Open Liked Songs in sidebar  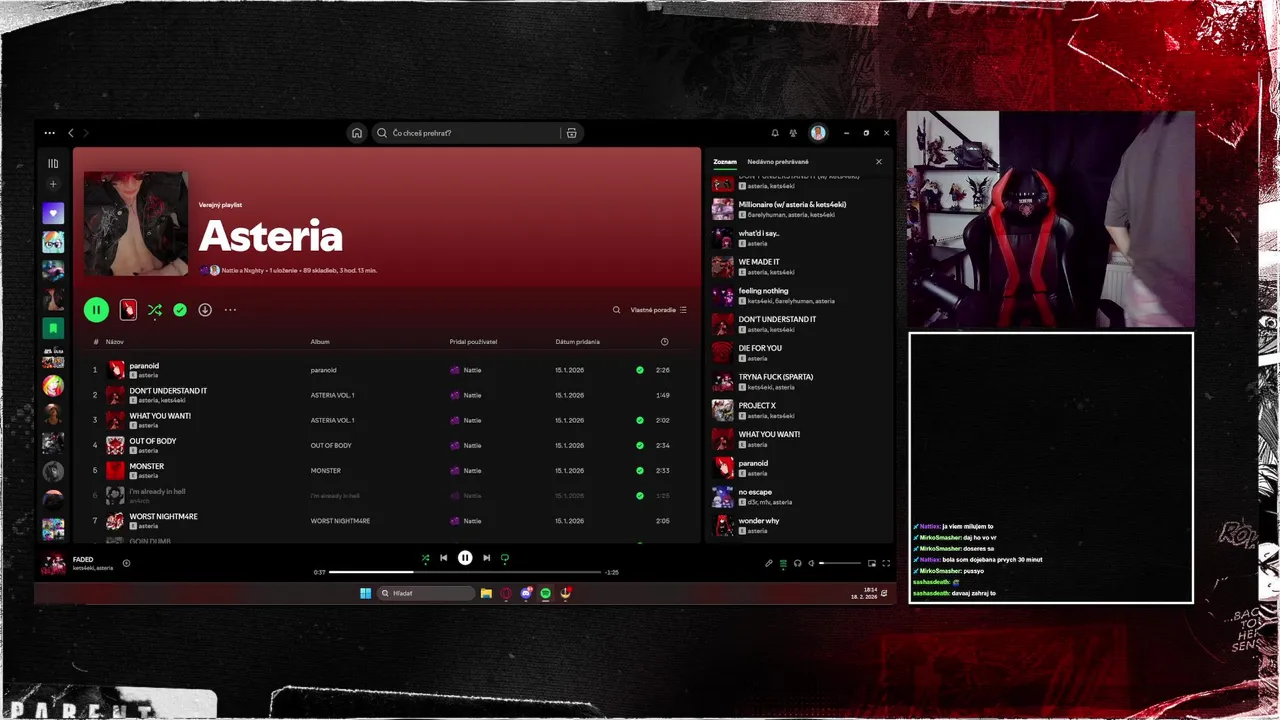(53, 213)
